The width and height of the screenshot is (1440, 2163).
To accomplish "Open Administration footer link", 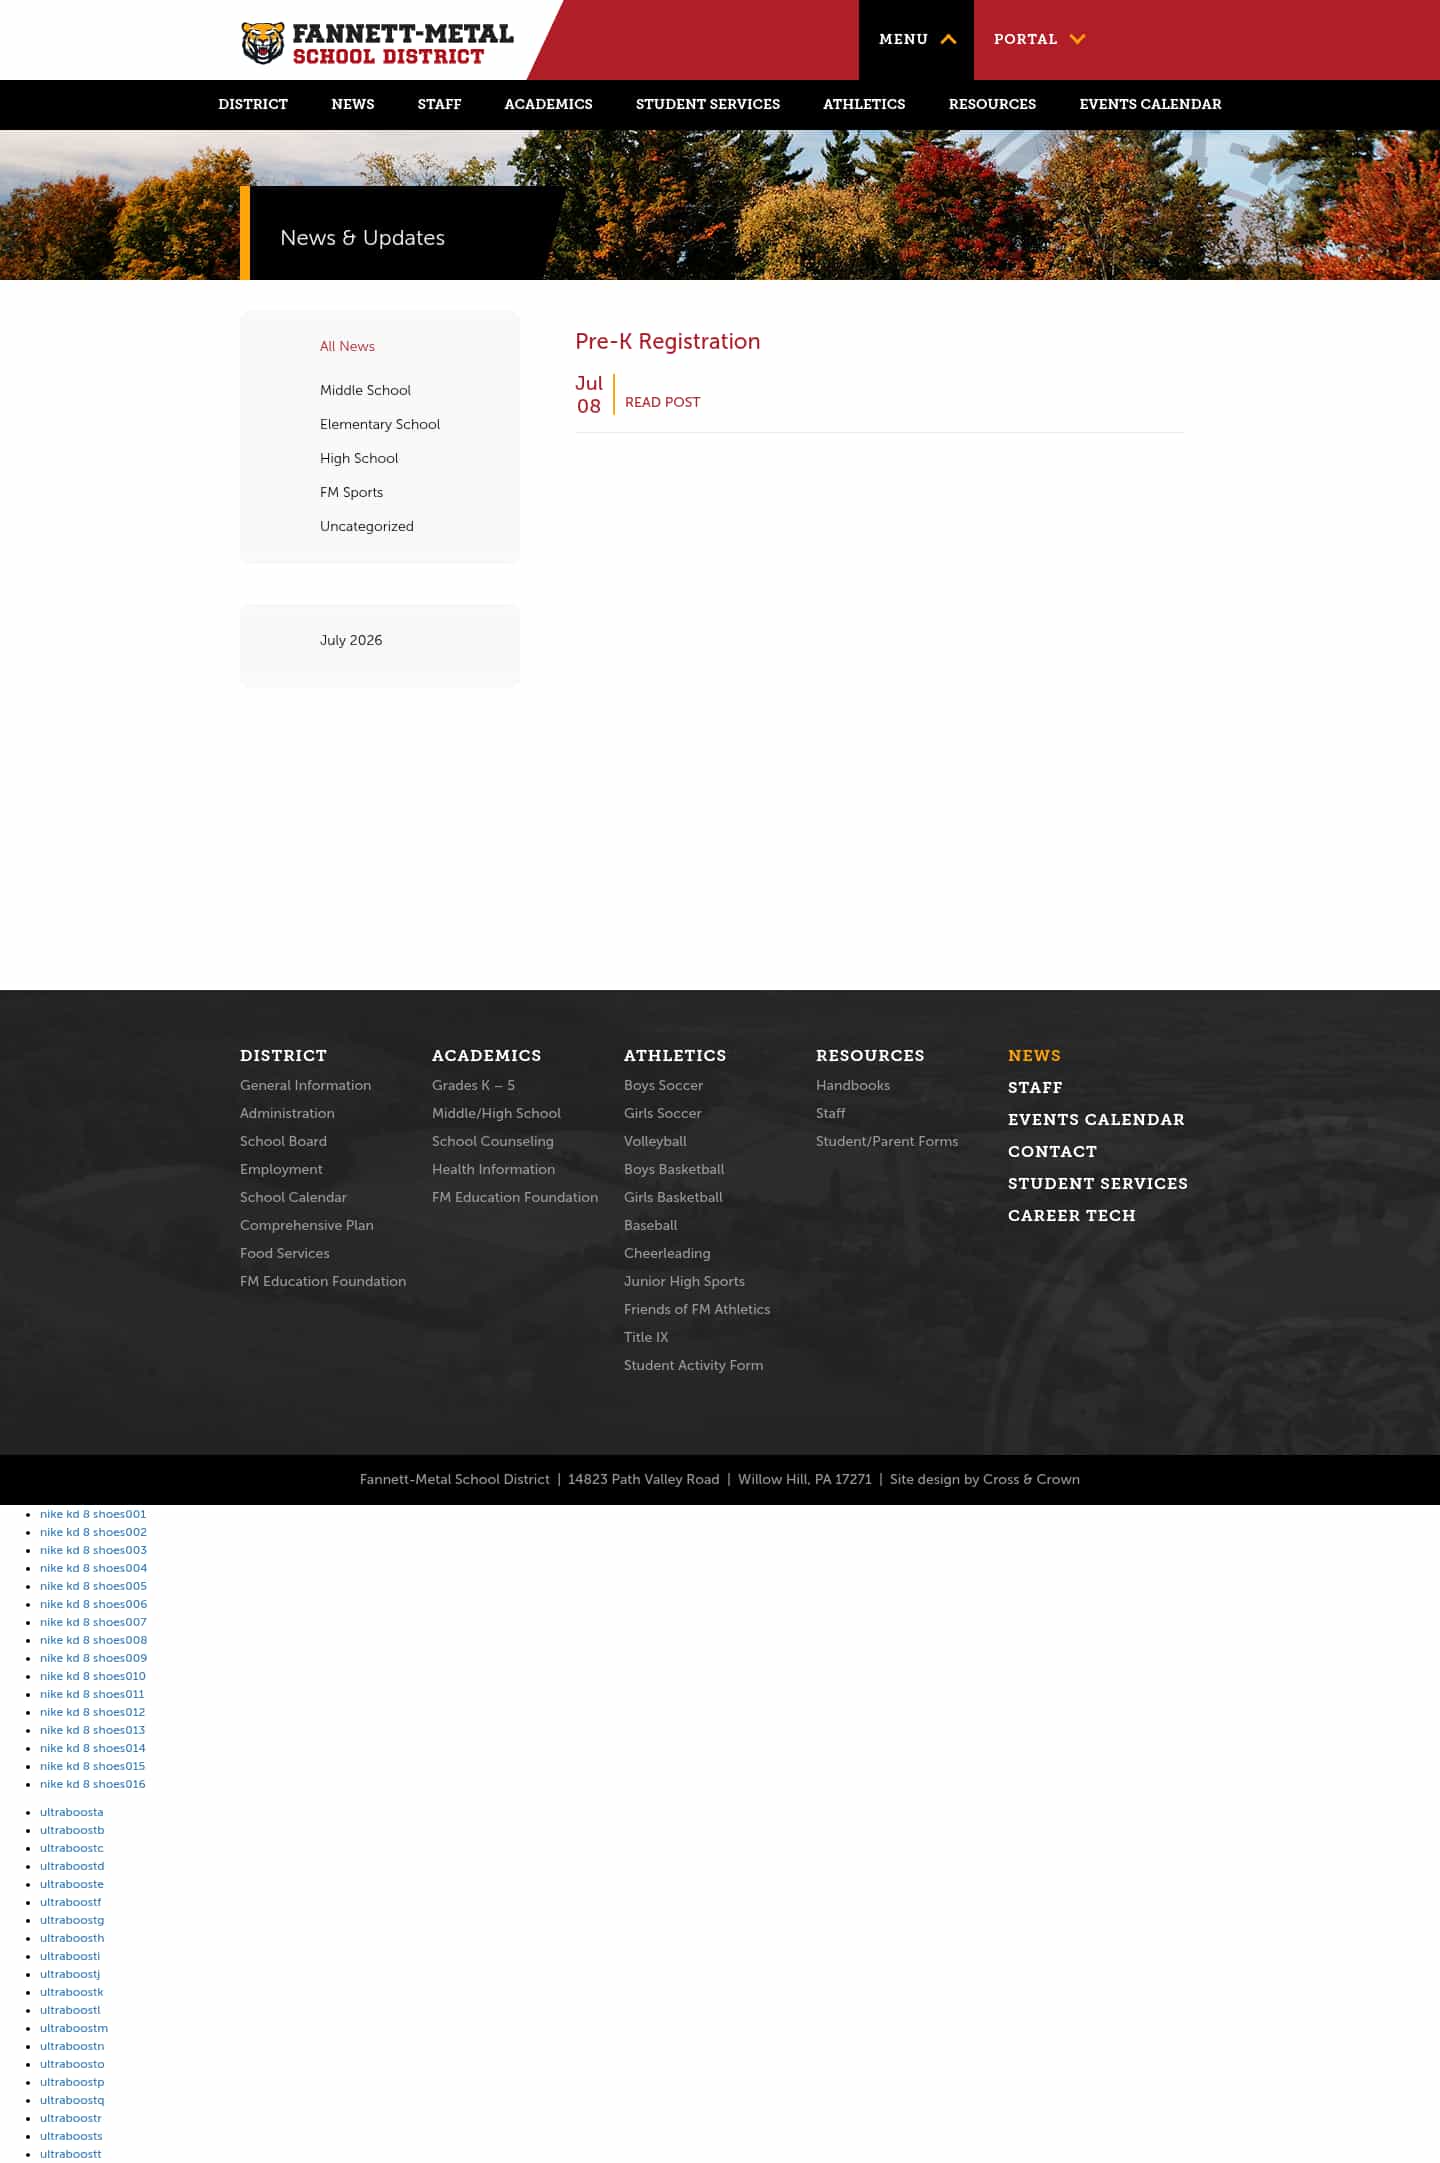I will 287,1113.
